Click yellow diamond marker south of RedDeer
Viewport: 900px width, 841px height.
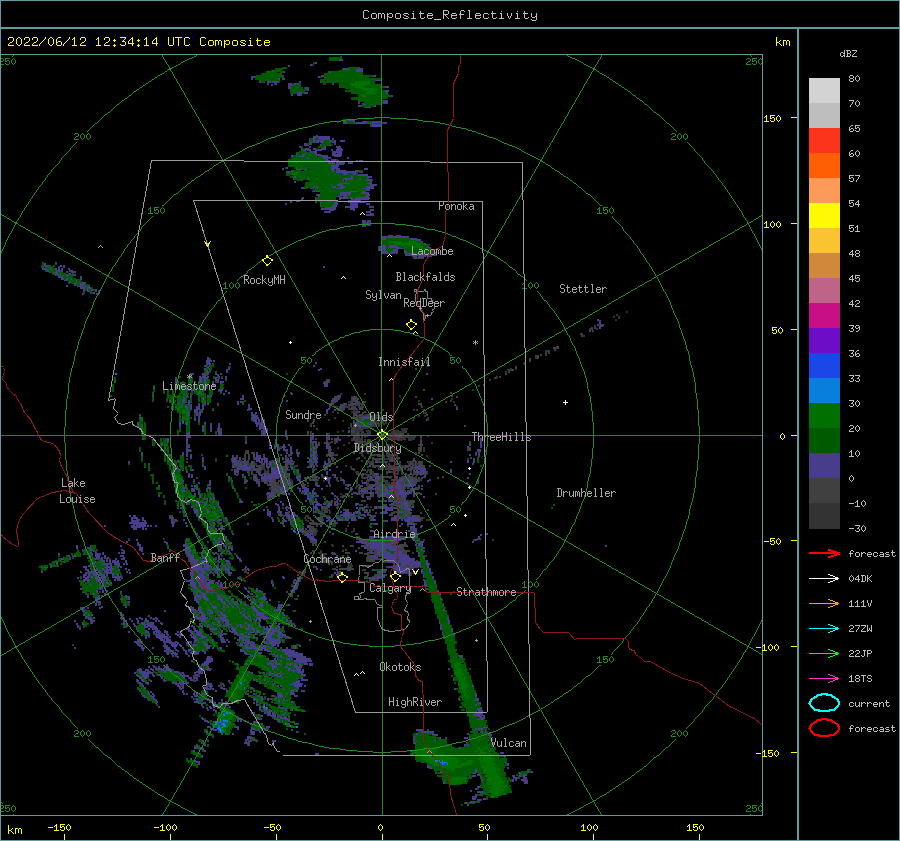411,325
